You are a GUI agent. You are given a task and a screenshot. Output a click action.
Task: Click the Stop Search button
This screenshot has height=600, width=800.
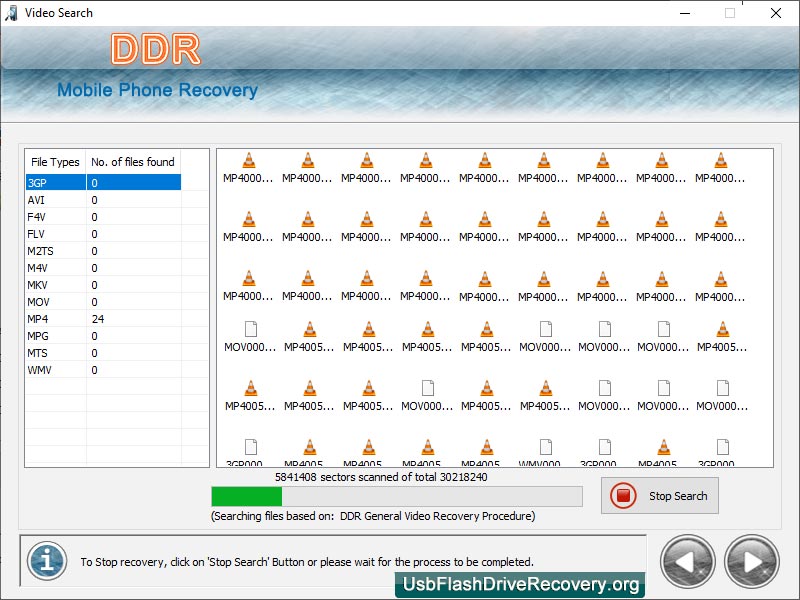tap(659, 495)
